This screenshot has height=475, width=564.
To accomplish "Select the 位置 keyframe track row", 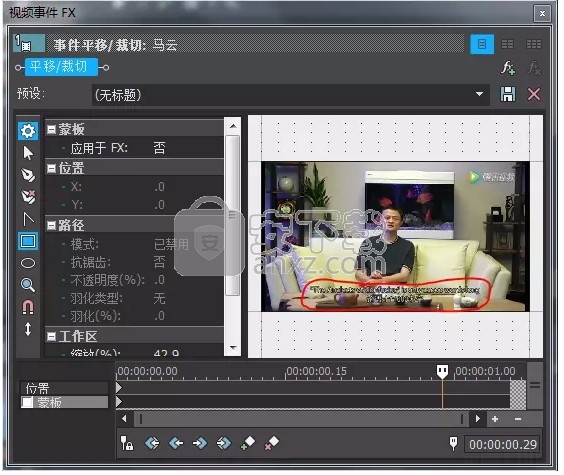I will pos(64,388).
